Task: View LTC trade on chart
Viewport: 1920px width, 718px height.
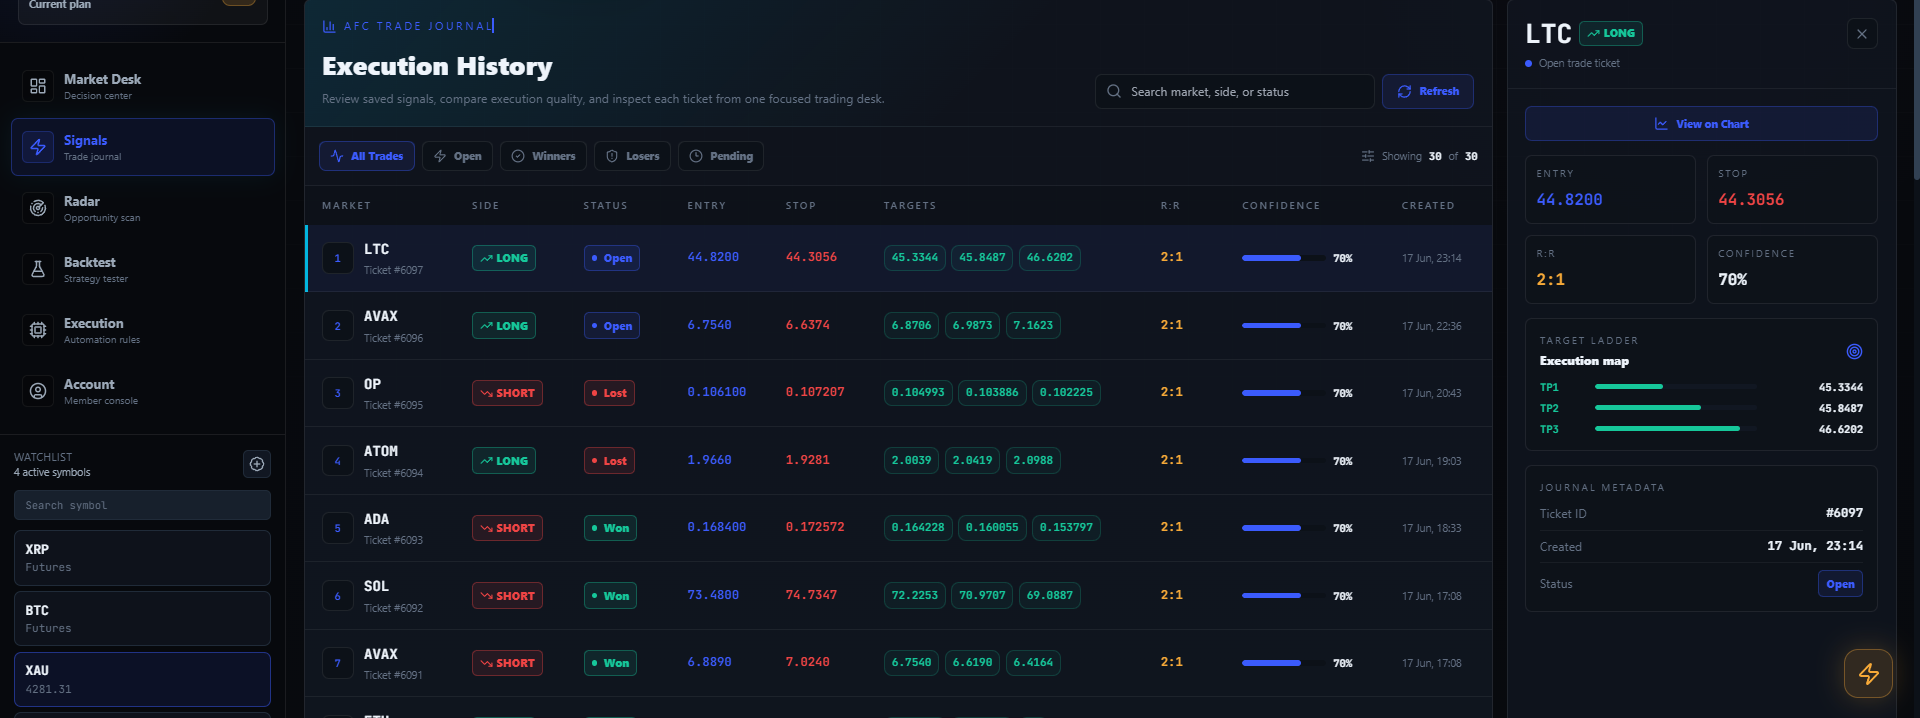Action: (x=1701, y=124)
